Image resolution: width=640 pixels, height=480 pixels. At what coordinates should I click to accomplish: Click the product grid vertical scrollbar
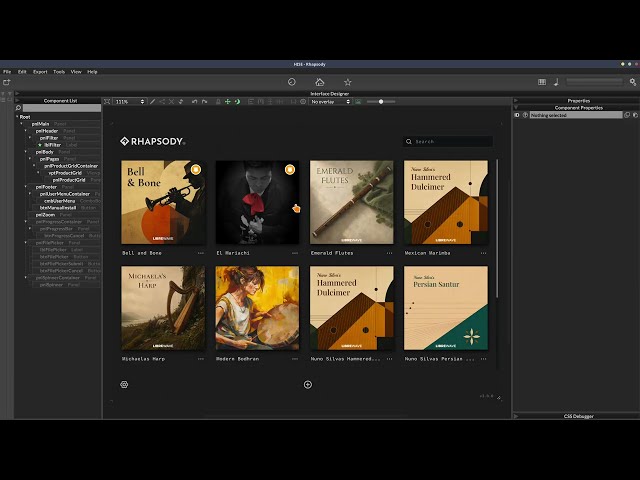[x=497, y=229]
